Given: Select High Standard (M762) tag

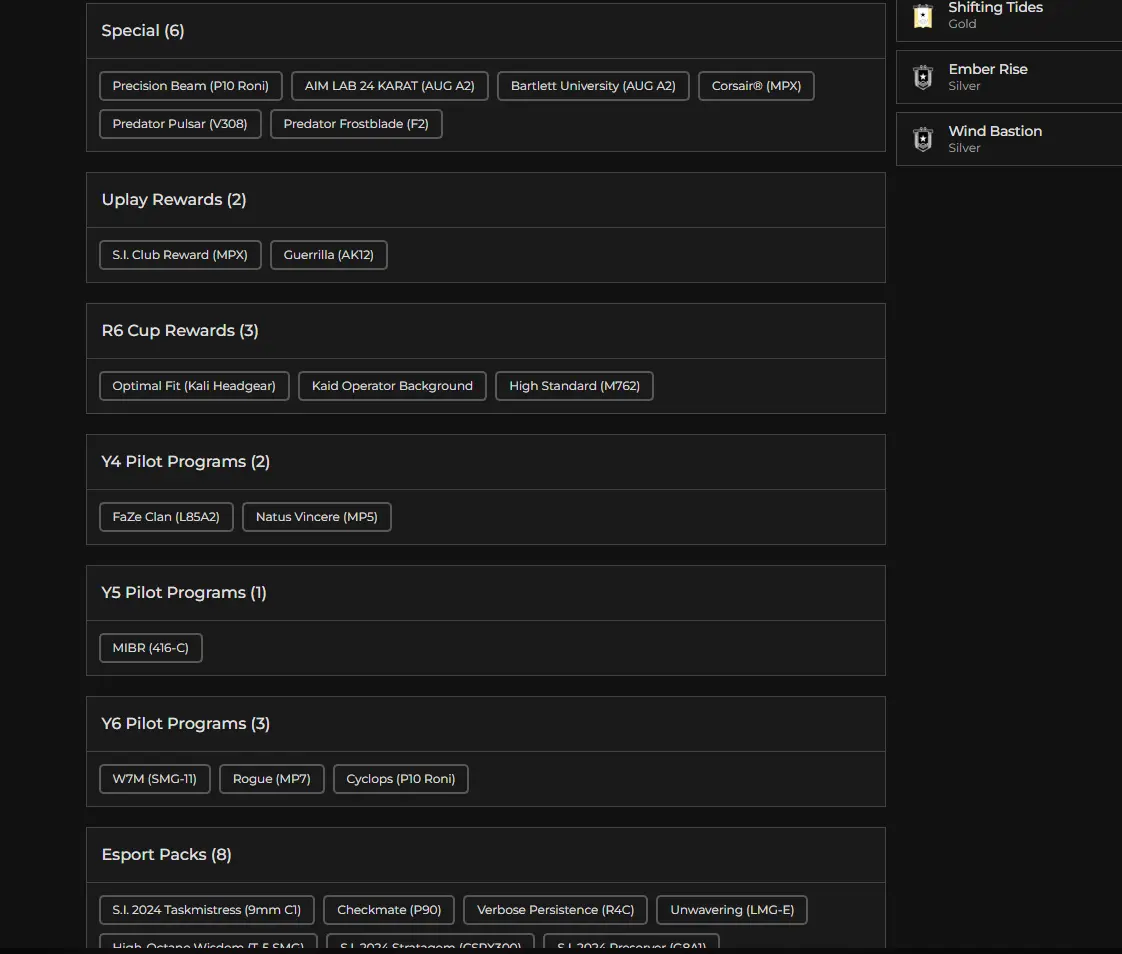Looking at the screenshot, I should point(574,386).
